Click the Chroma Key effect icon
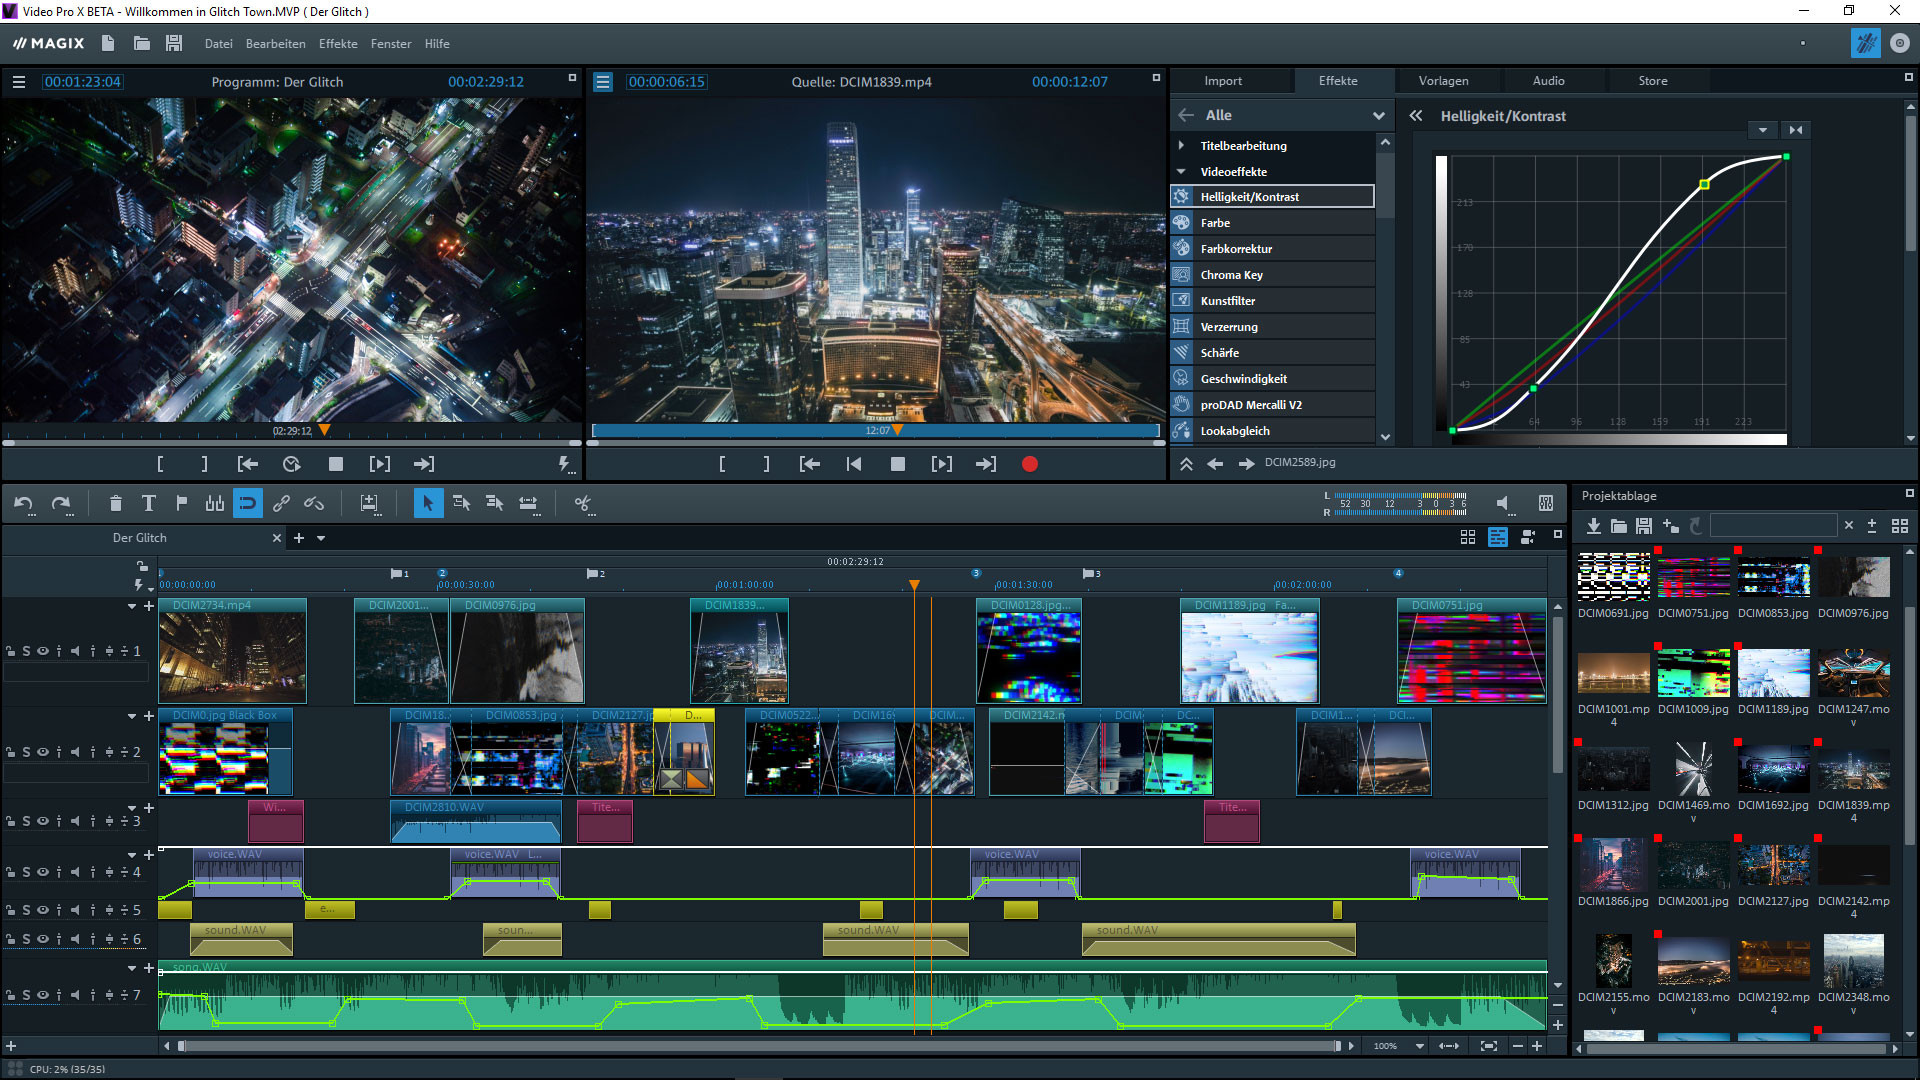The height and width of the screenshot is (1080, 1920). (x=1182, y=275)
